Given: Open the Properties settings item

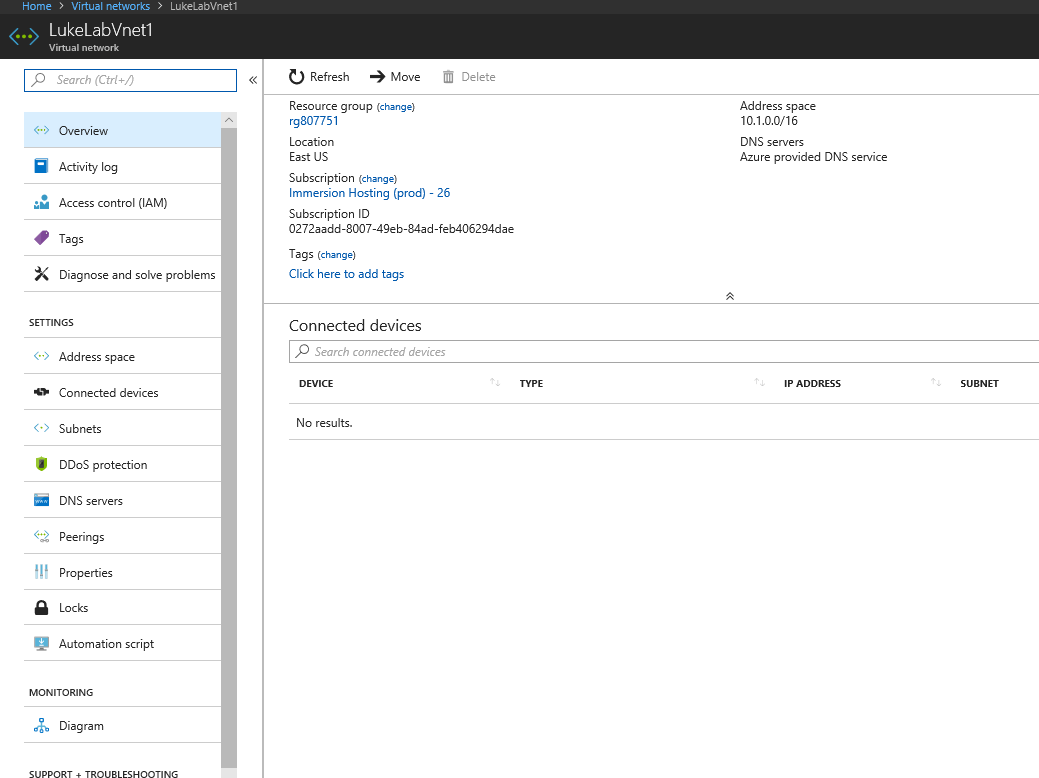Looking at the screenshot, I should tap(123, 572).
